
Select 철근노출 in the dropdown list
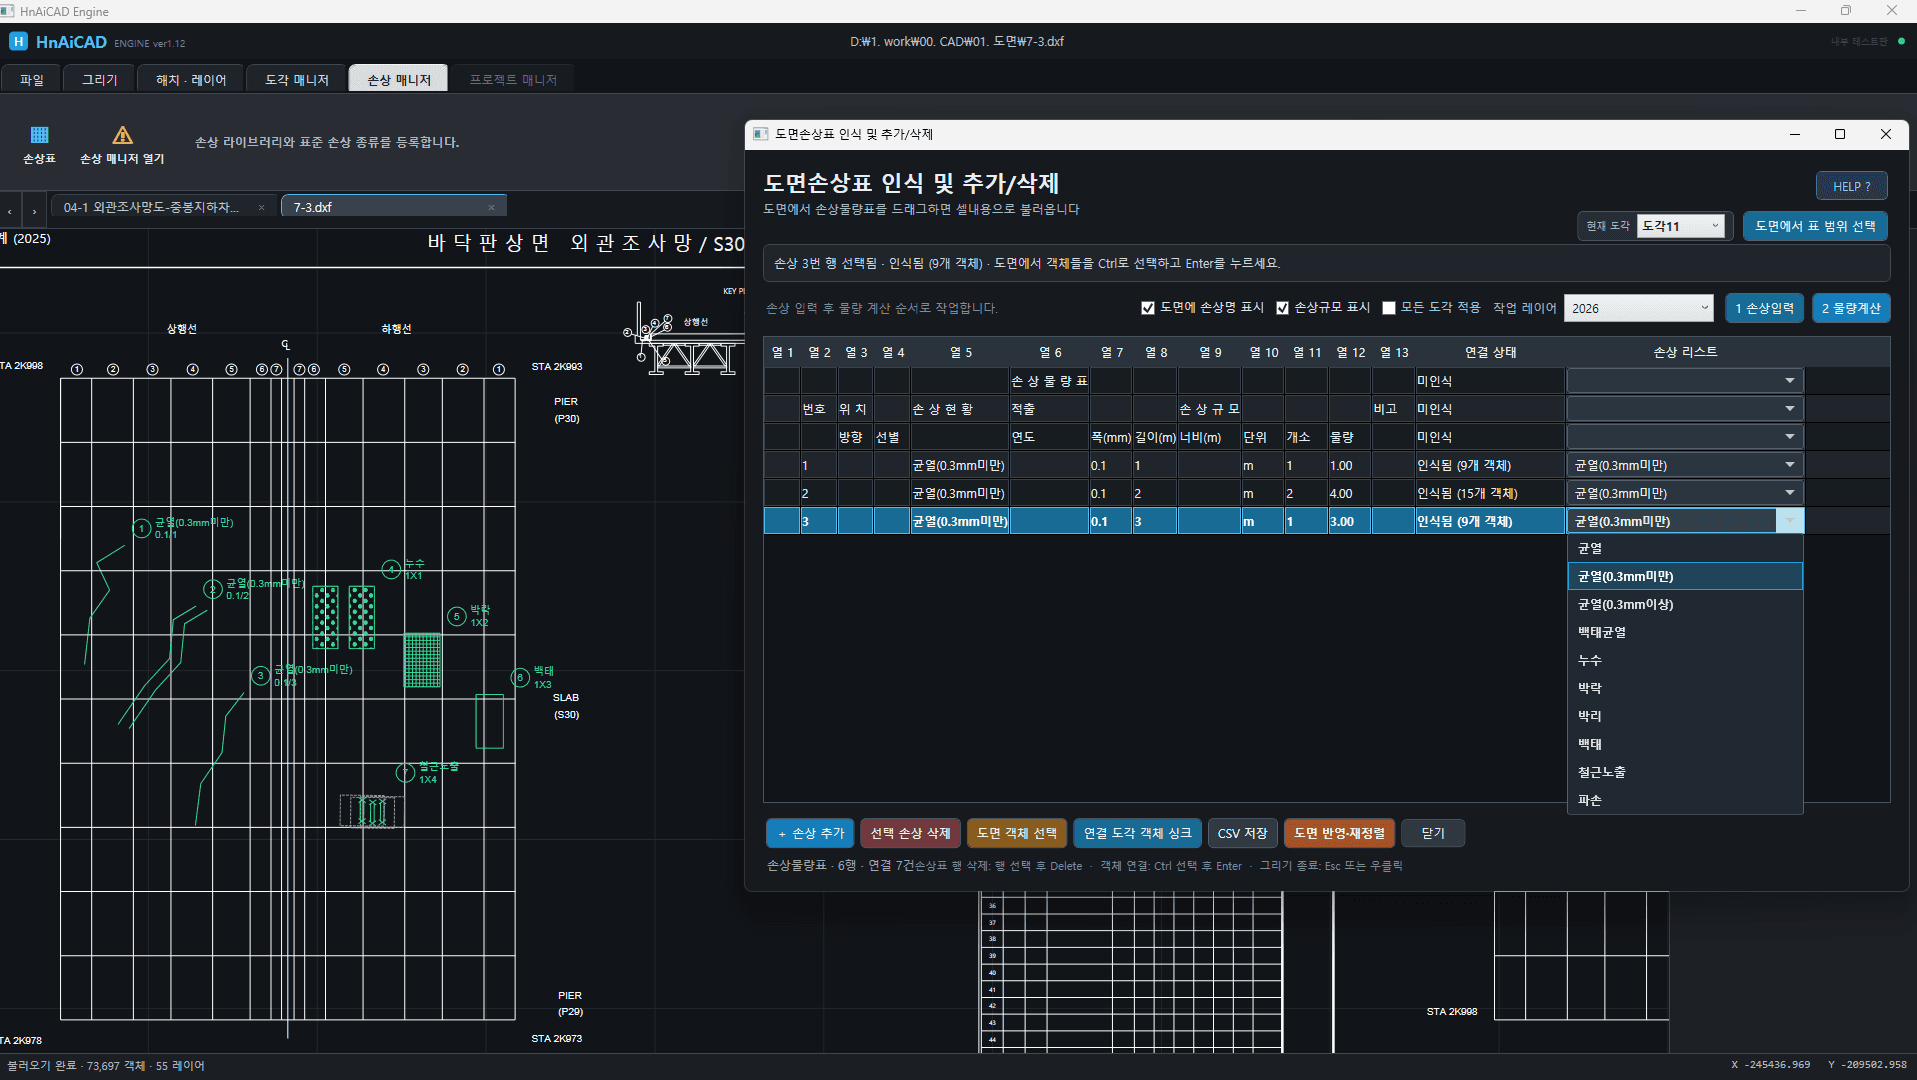[x=1685, y=772]
